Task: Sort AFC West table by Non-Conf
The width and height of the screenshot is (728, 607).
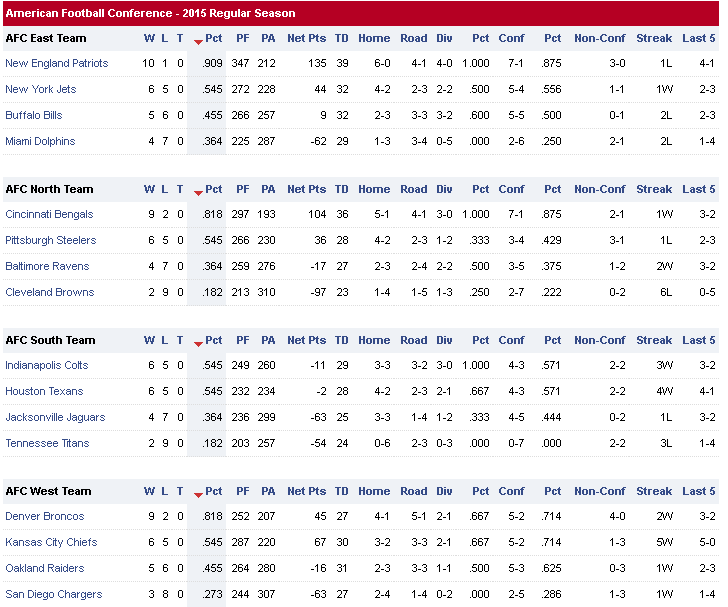Action: [599, 491]
